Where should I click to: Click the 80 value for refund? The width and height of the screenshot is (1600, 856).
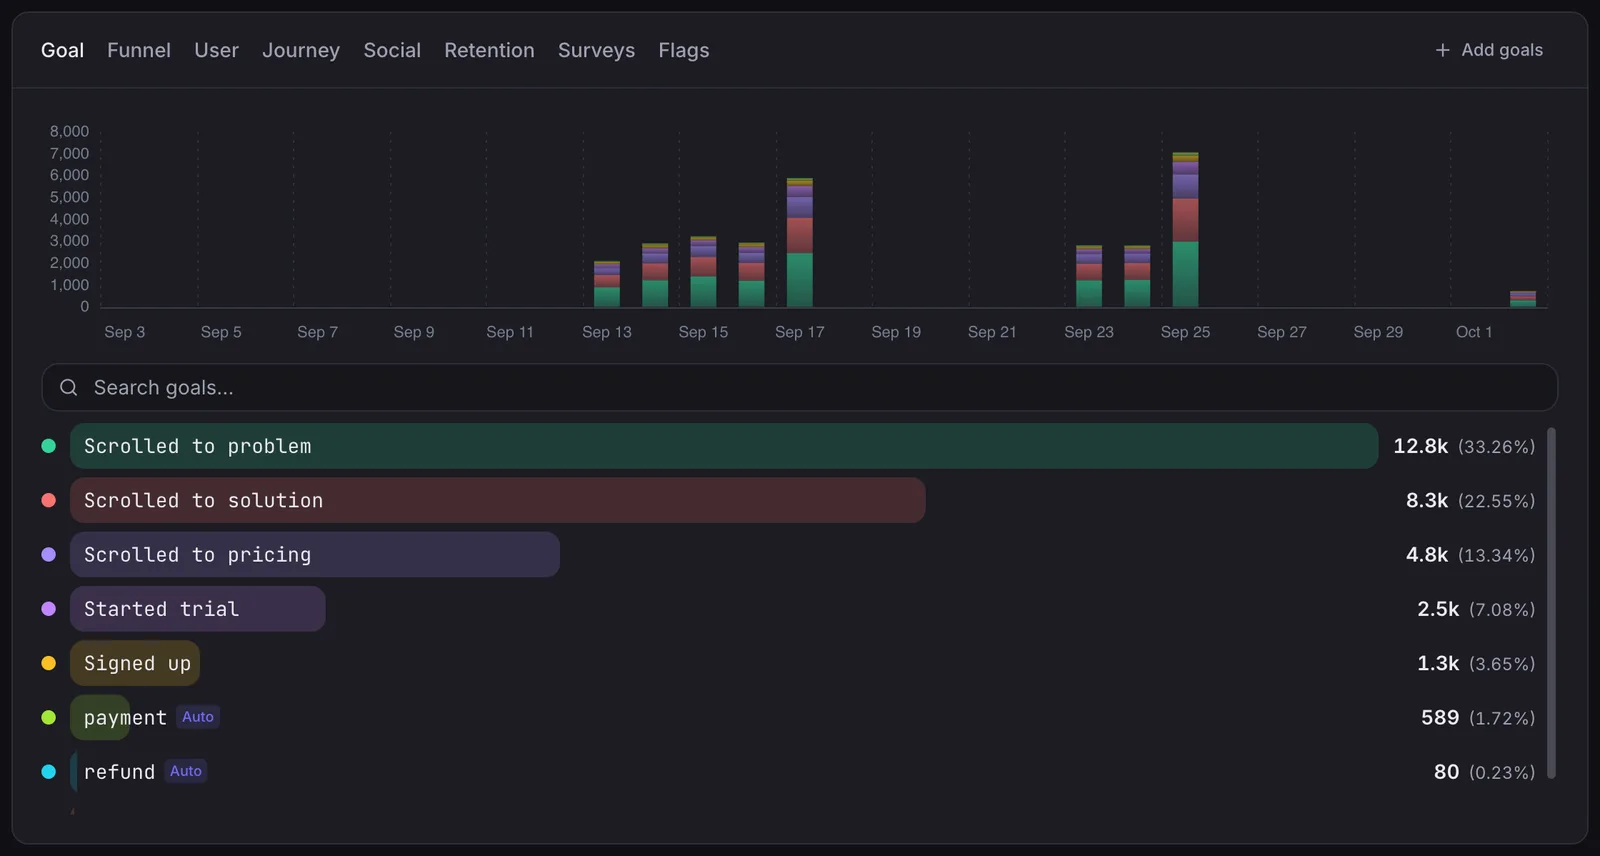[x=1446, y=771]
